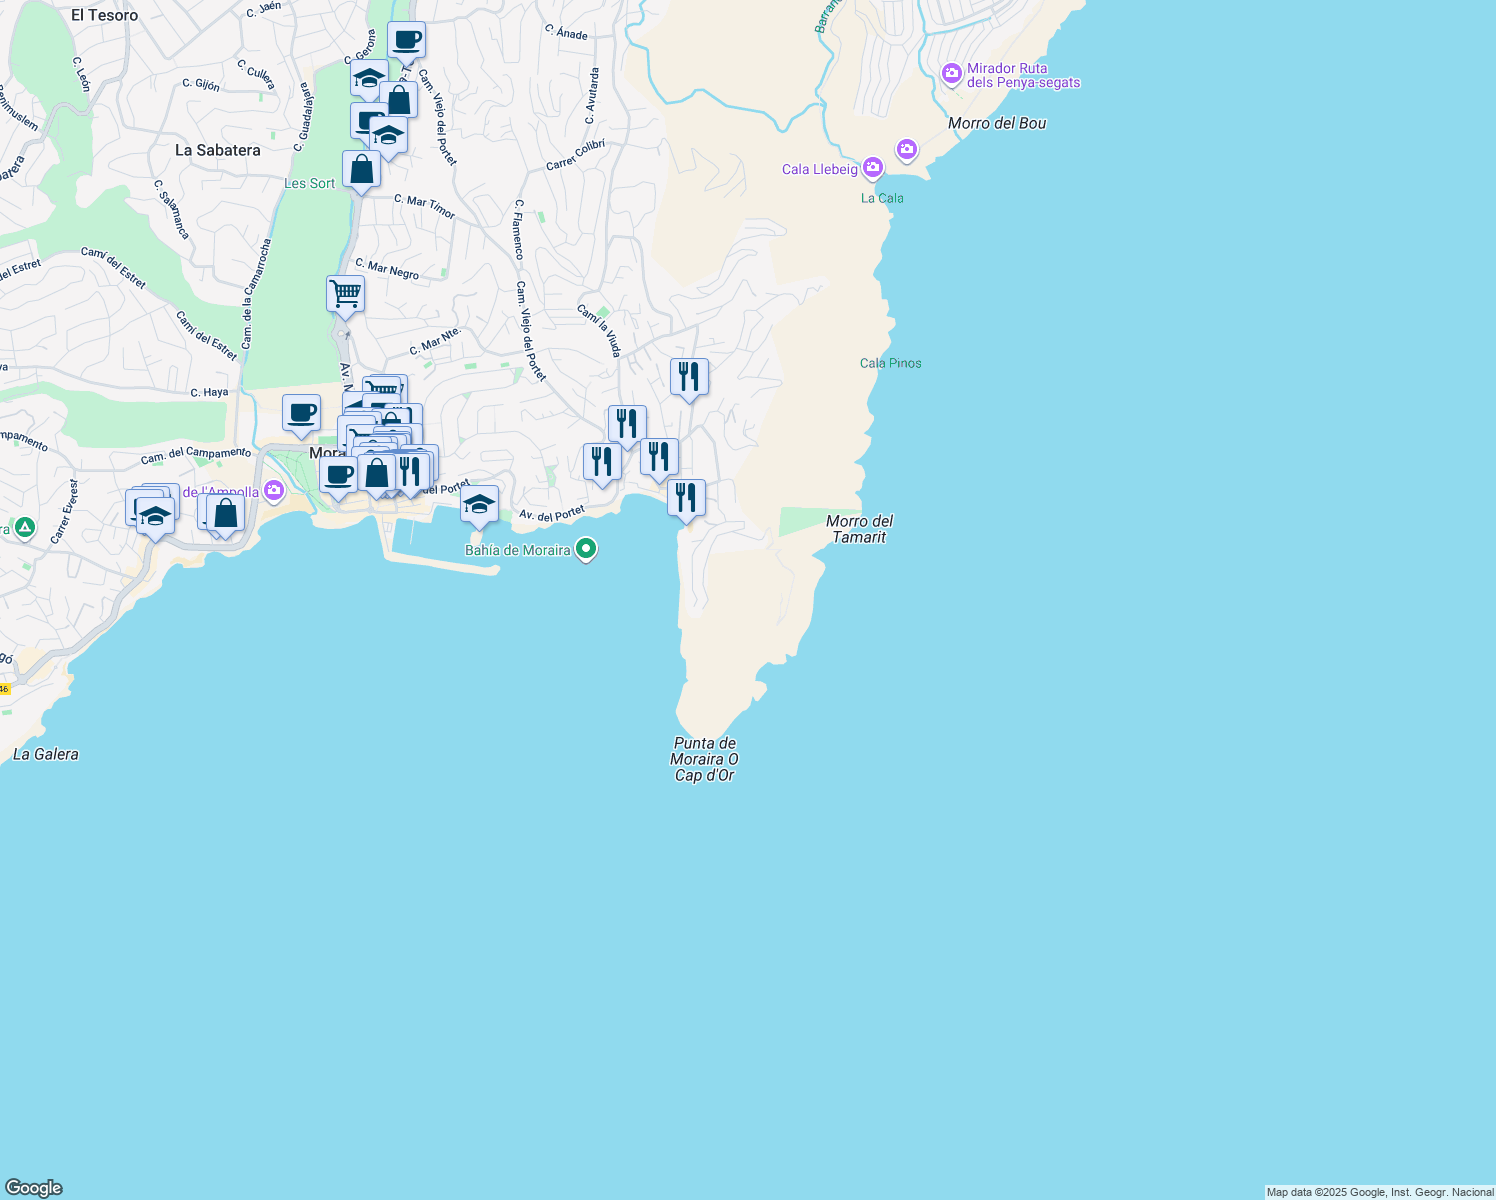
Task: Select the shopping bag marker below Les Sort
Action: 361,170
